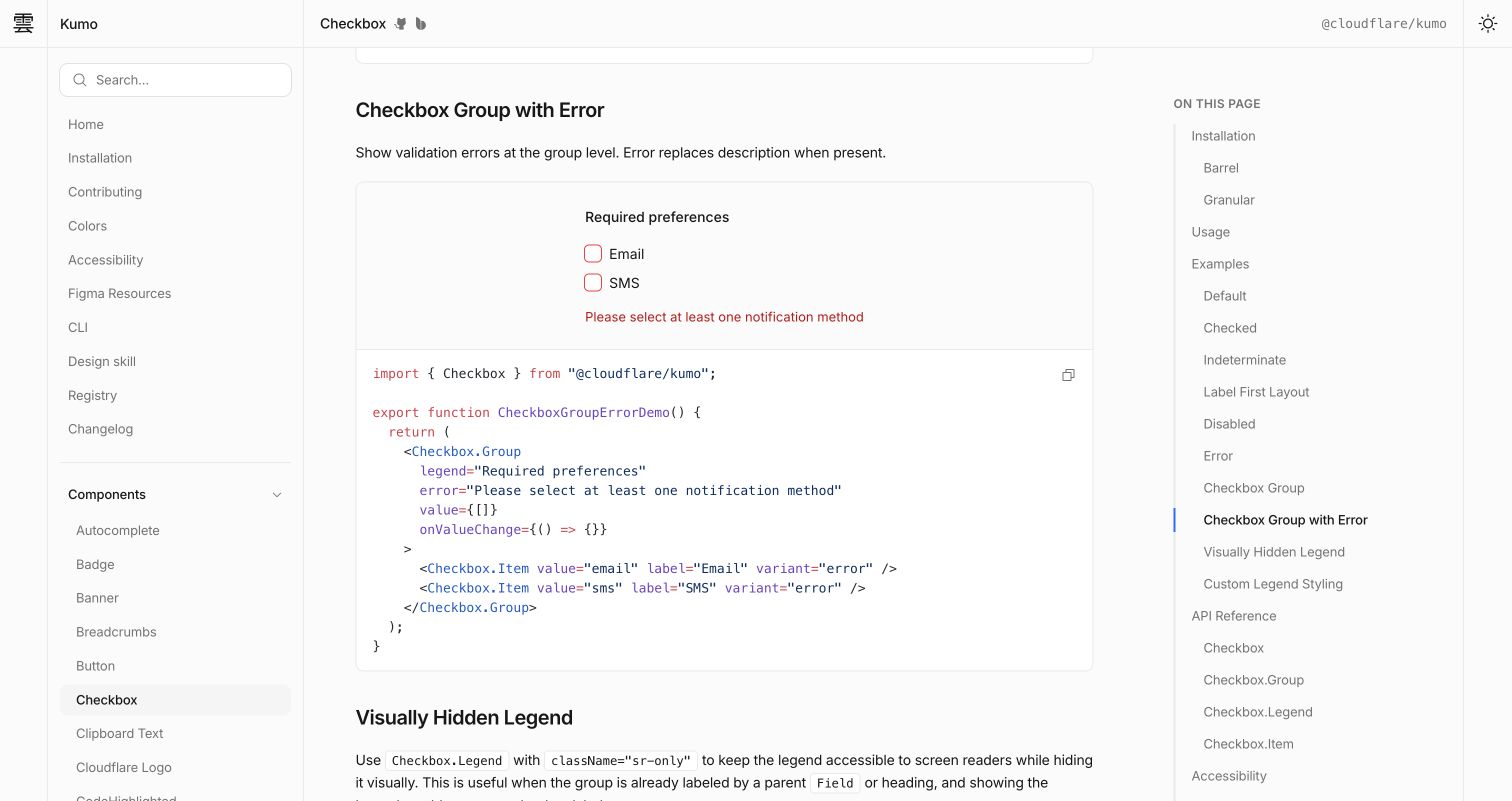1512x801 pixels.
Task: Jump to Visually Hidden Legend section
Action: coord(1274,552)
